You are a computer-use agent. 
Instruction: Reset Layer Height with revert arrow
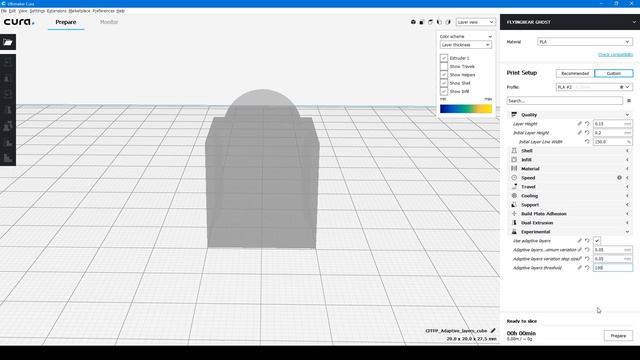587,124
